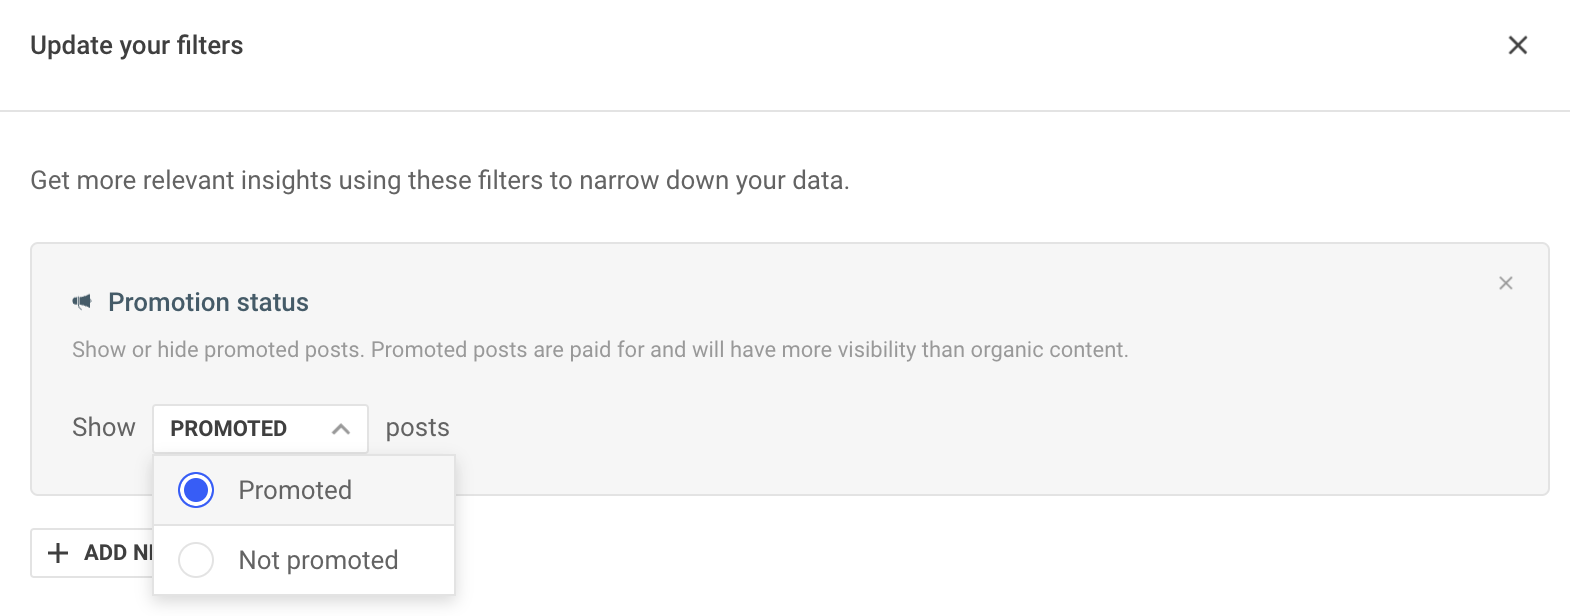This screenshot has height=616, width=1570.
Task: Click the chevron arrow in the dropdown
Action: point(340,429)
